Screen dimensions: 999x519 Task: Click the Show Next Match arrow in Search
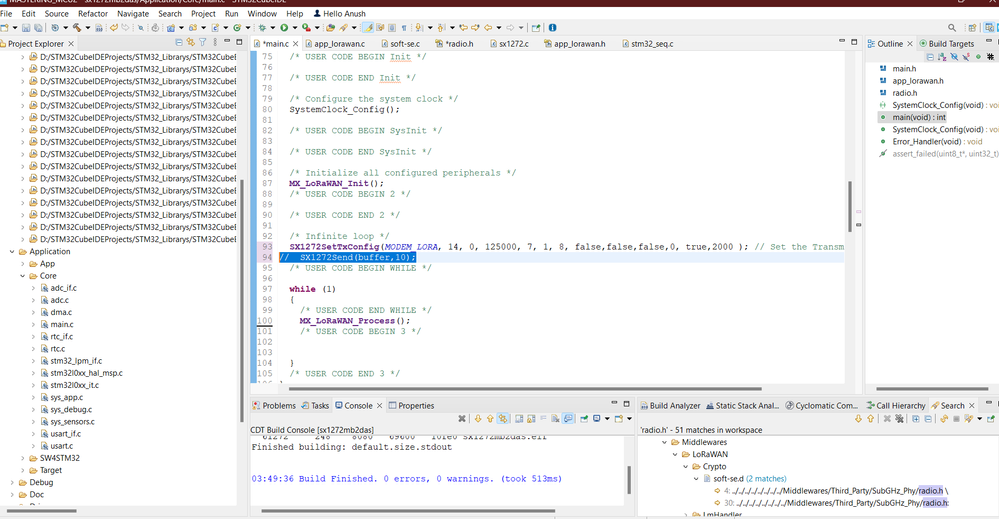(x=858, y=418)
